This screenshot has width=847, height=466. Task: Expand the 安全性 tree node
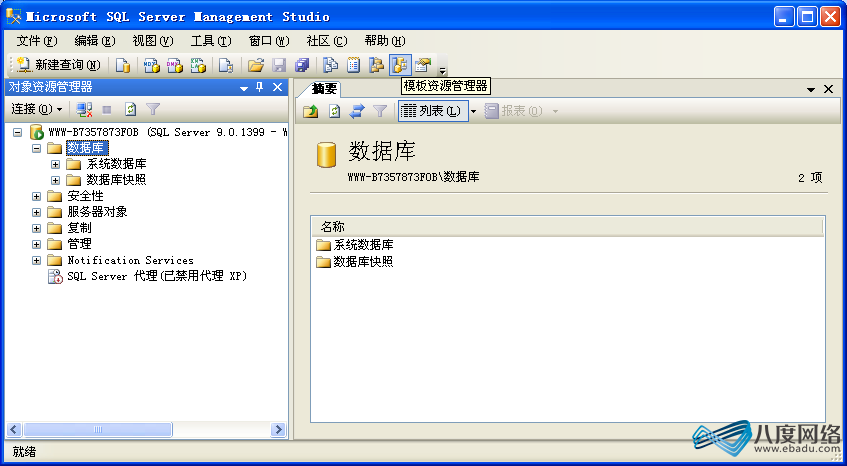pyautogui.click(x=36, y=196)
